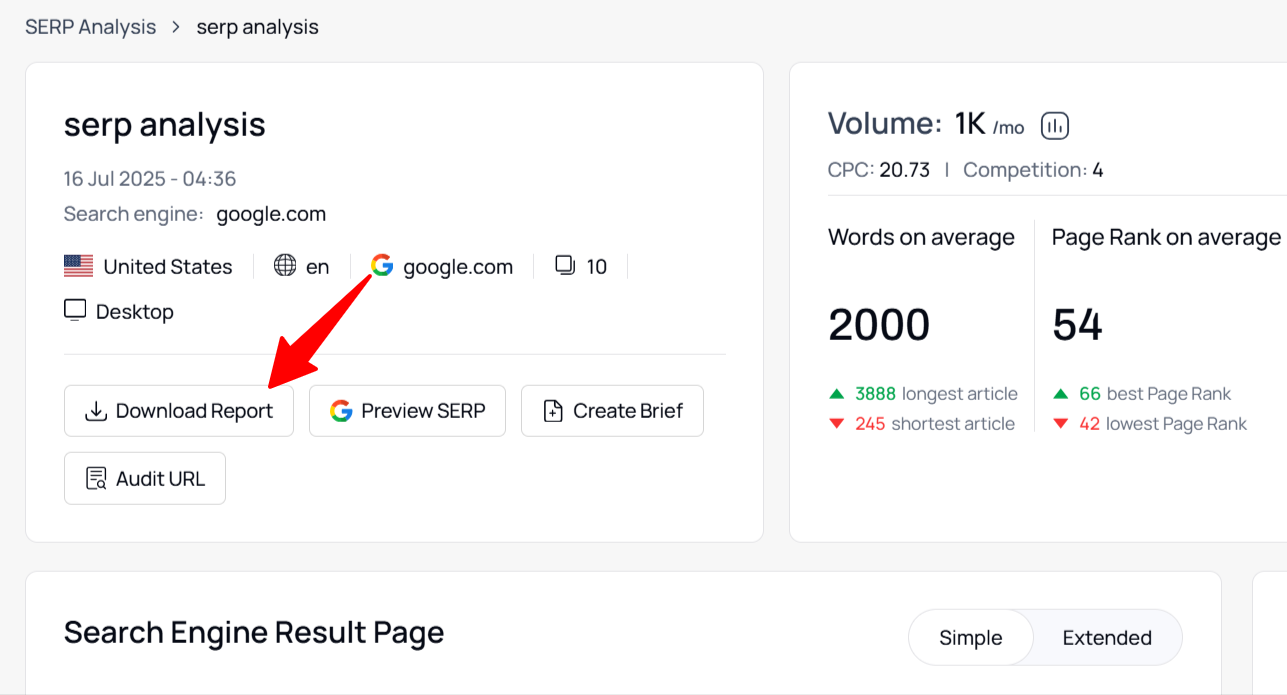Click the Audit URL magnifier icon
This screenshot has height=695, width=1287.
coord(96,479)
